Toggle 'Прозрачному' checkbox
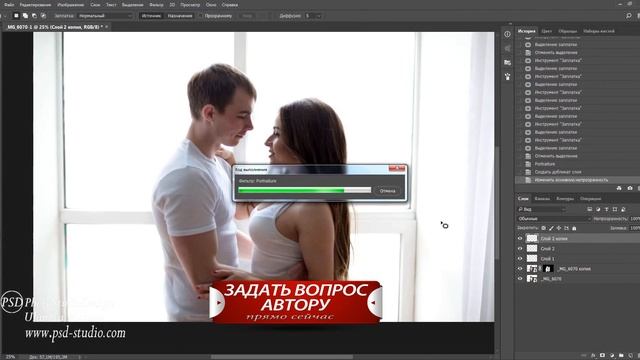 tap(200, 16)
